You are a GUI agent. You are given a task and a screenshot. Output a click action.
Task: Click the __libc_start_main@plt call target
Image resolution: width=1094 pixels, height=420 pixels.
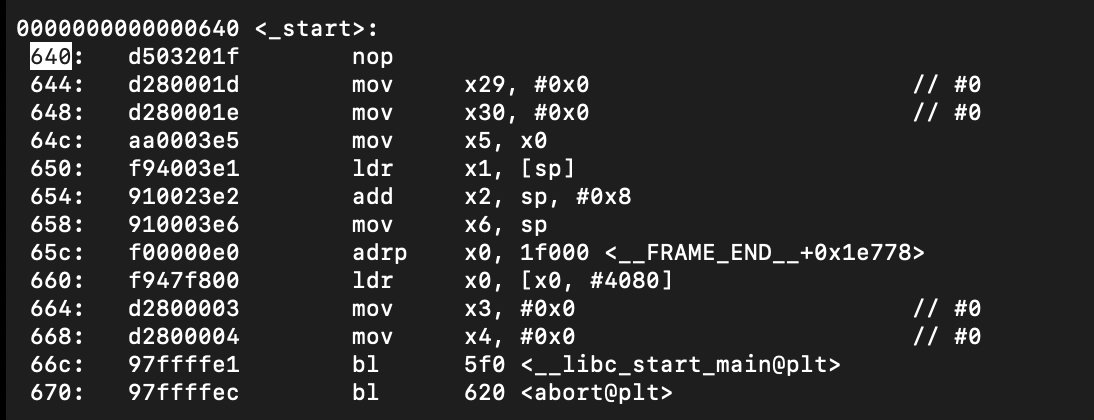tap(680, 364)
